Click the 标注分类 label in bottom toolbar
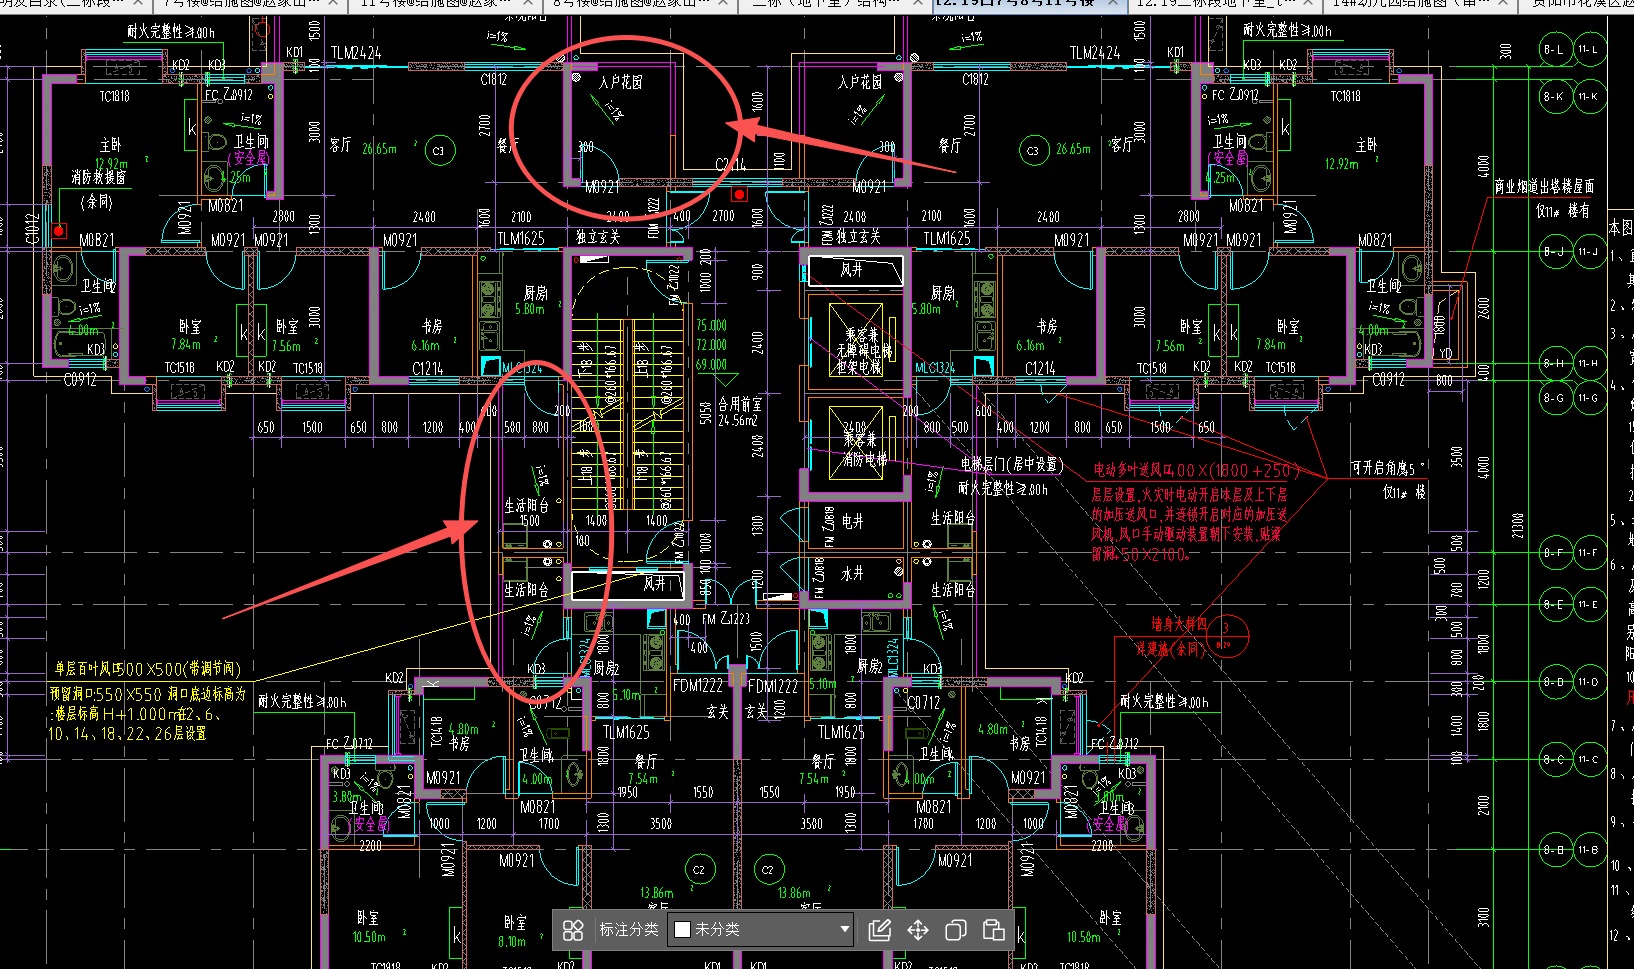This screenshot has height=969, width=1634. tap(628, 930)
